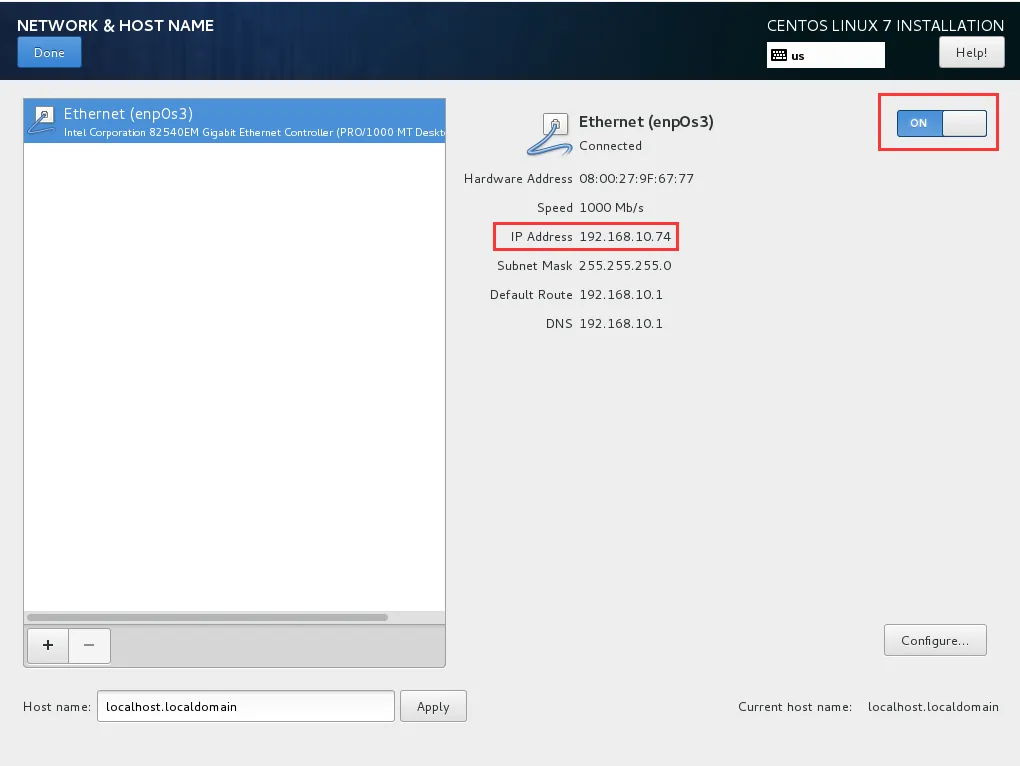Remove selected device with minus button

click(89, 645)
